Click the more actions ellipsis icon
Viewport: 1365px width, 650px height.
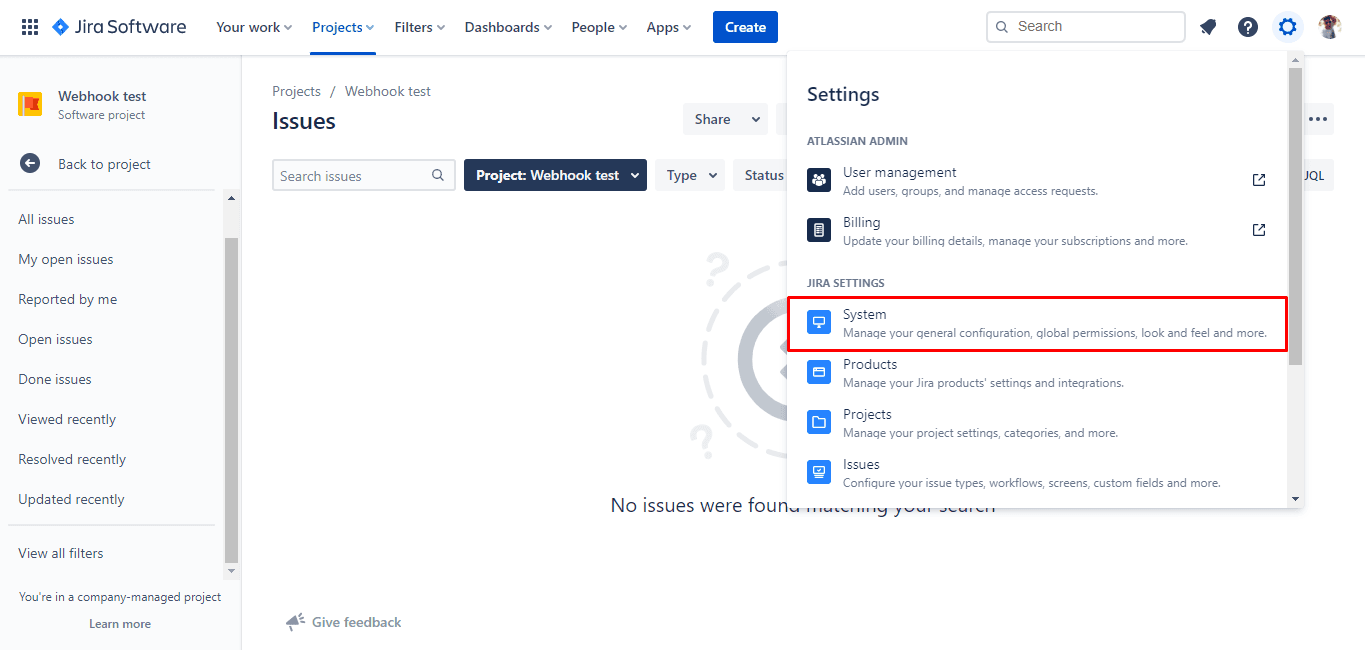click(x=1318, y=119)
